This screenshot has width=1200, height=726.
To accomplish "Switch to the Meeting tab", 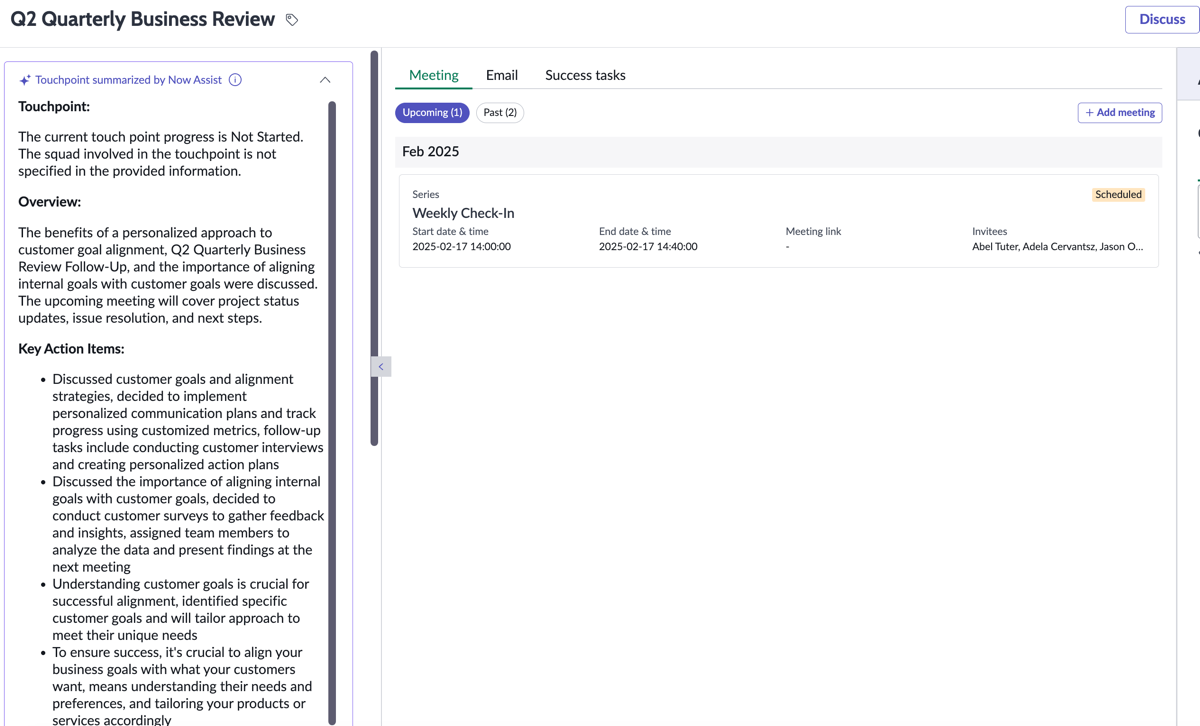I will 434,75.
